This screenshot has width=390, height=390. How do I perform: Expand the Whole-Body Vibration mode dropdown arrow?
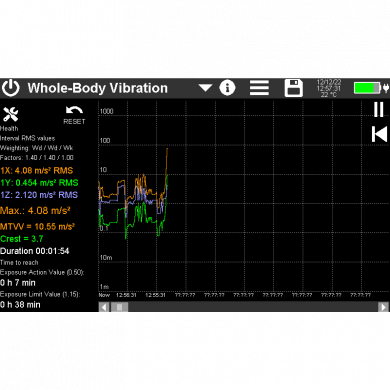click(x=205, y=88)
